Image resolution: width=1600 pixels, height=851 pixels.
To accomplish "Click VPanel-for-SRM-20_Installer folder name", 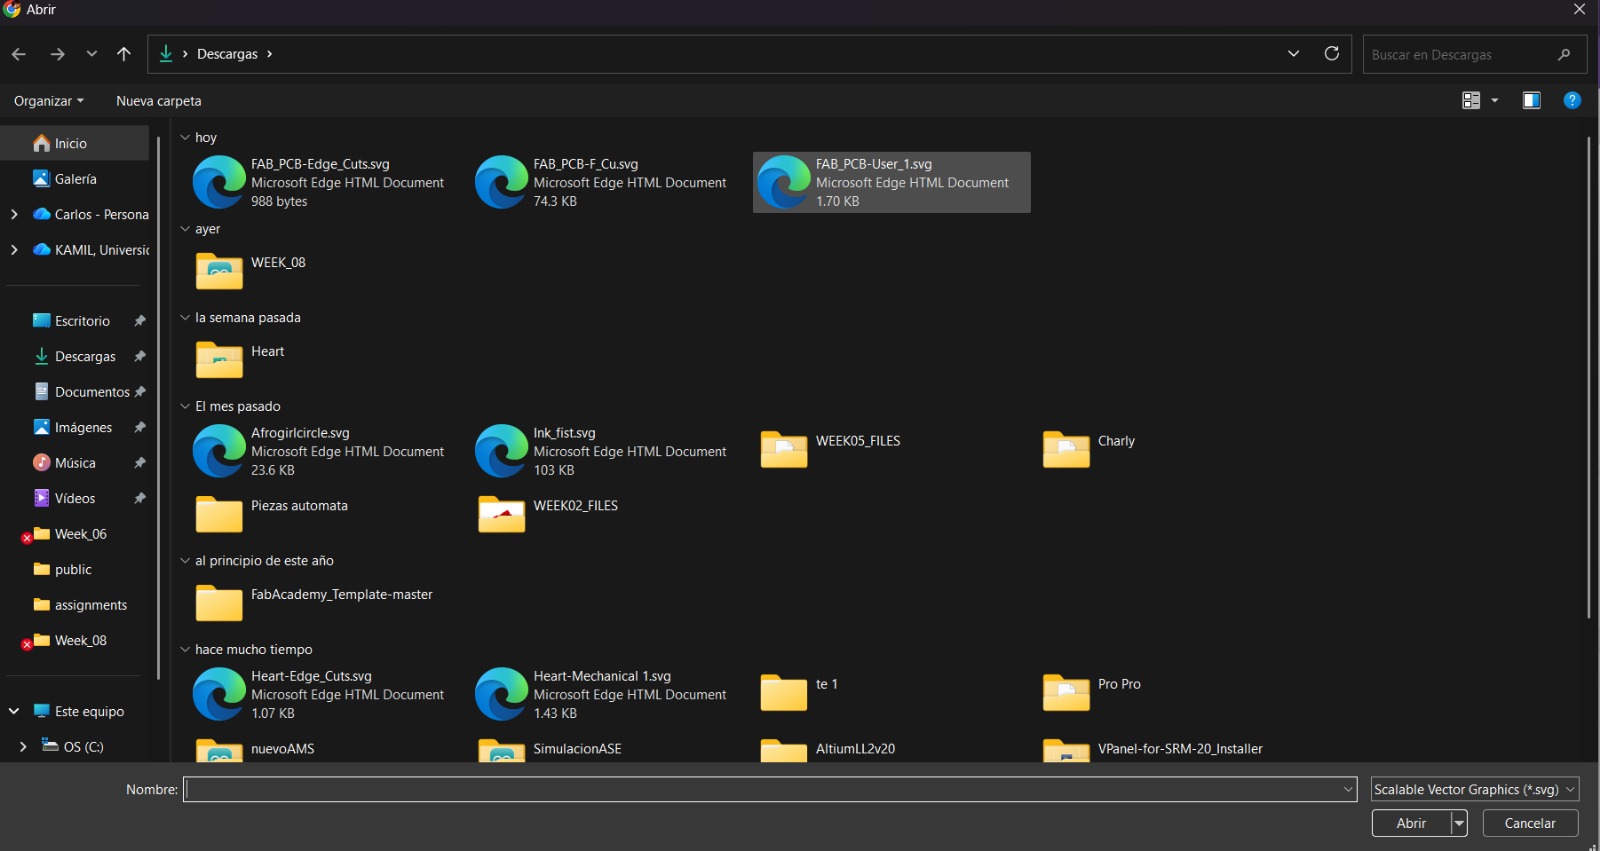I will 1180,749.
